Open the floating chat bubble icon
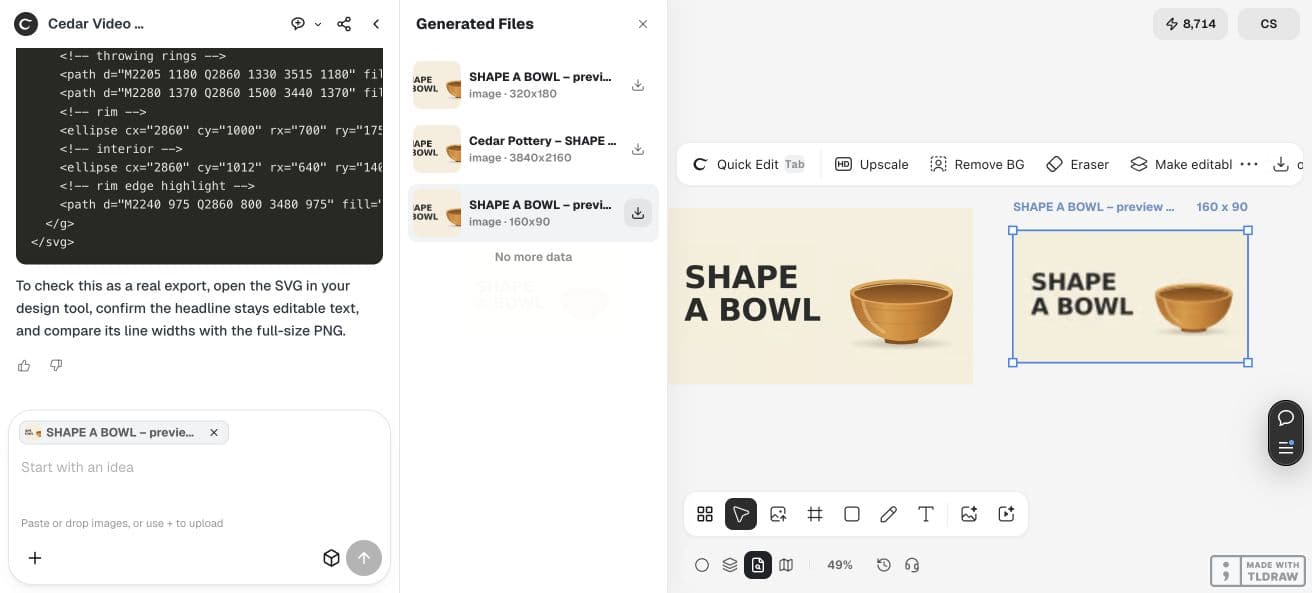This screenshot has height=593, width=1312. (1286, 418)
